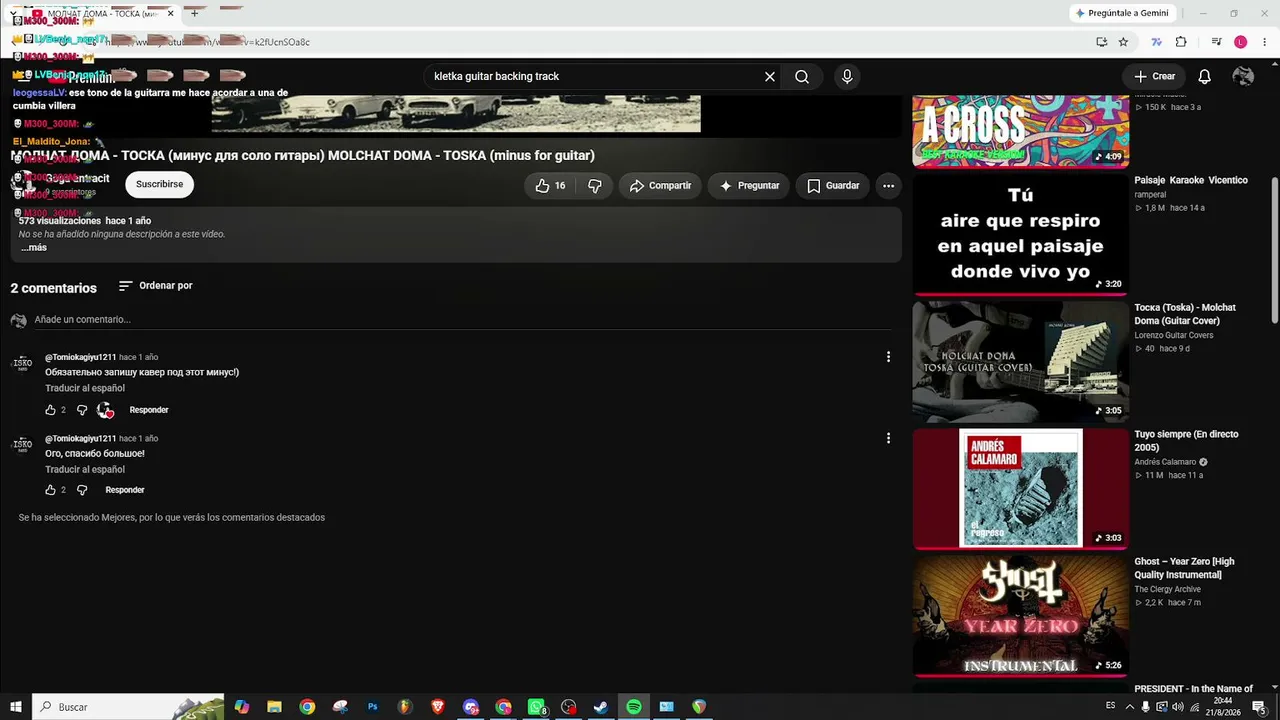Open the Crear create menu
Viewport: 1280px width, 720px height.
pos(1154,77)
